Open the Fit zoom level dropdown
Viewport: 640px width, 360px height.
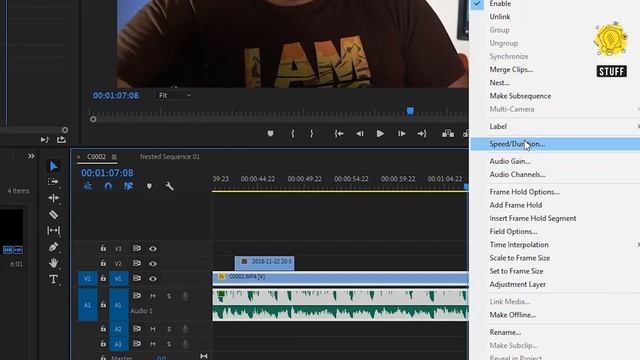174,96
